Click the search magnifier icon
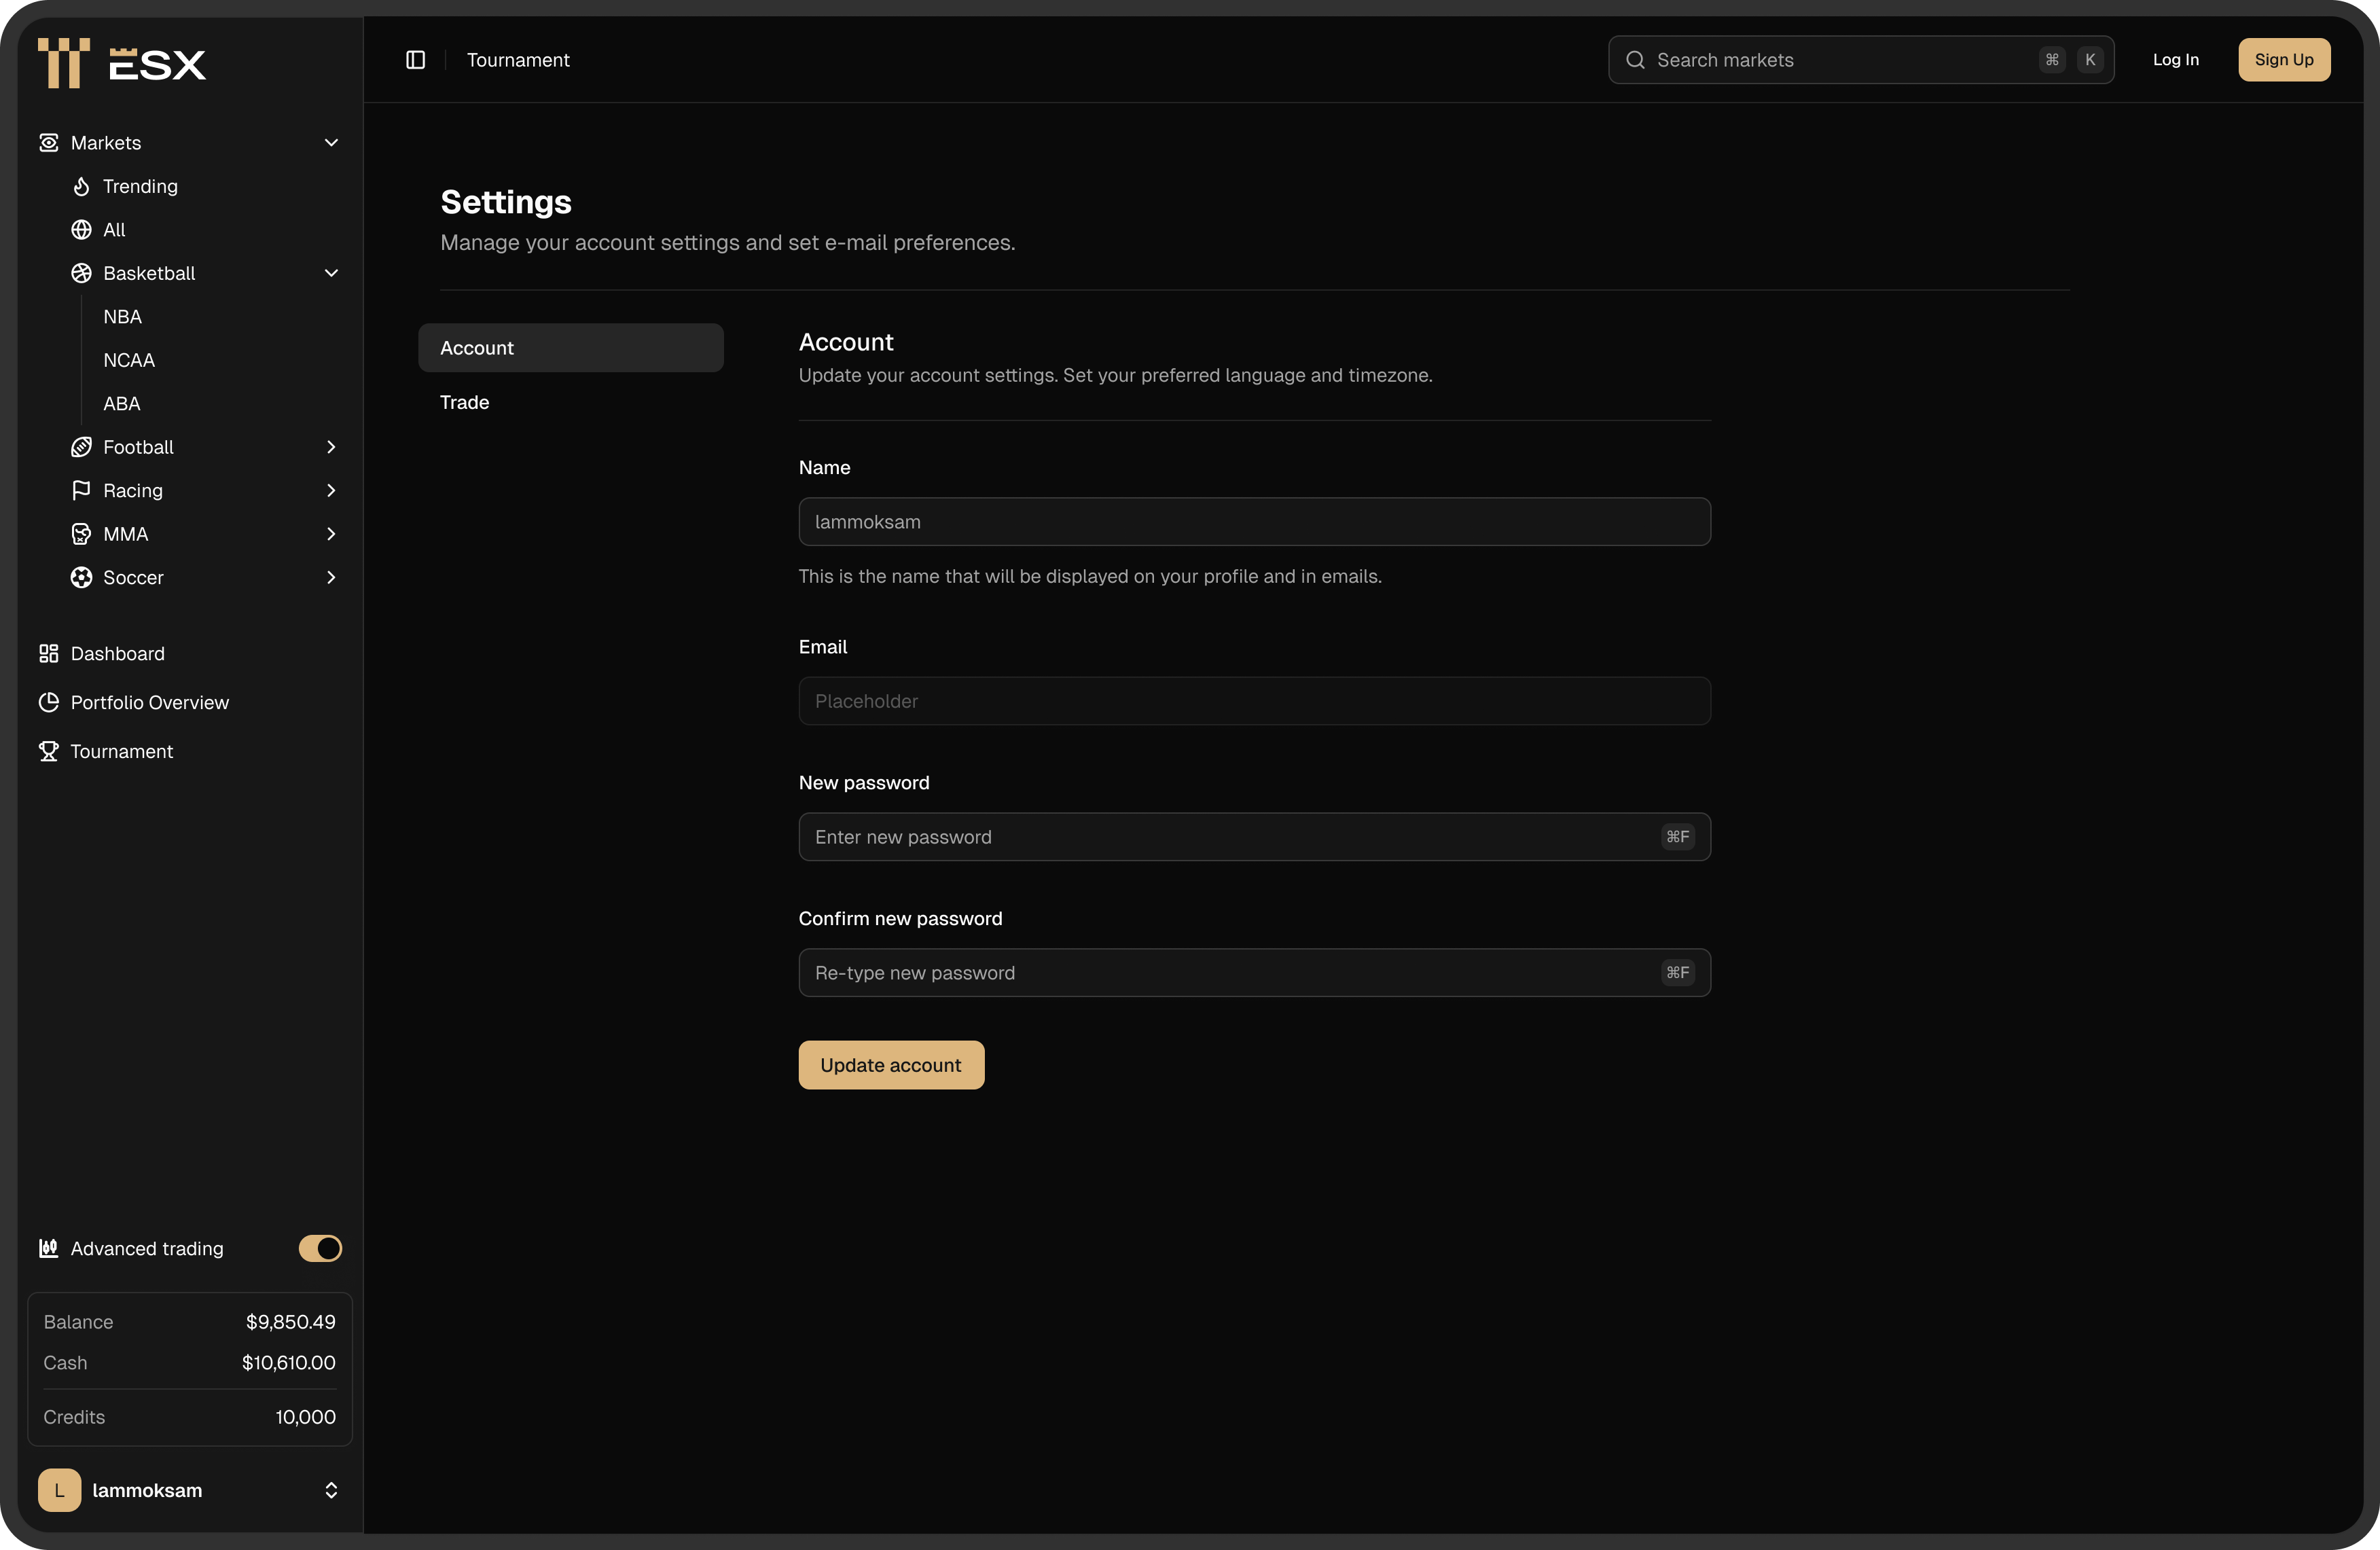This screenshot has height=1550, width=2380. pyautogui.click(x=1635, y=60)
